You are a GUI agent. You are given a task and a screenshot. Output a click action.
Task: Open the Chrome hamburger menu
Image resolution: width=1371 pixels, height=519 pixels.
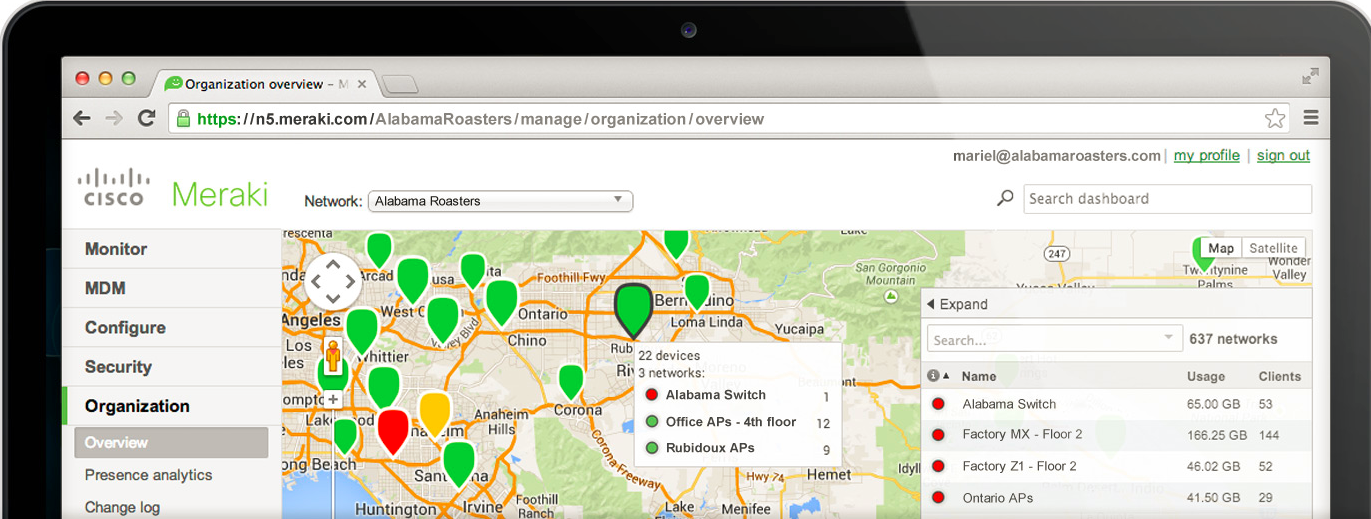click(1311, 118)
